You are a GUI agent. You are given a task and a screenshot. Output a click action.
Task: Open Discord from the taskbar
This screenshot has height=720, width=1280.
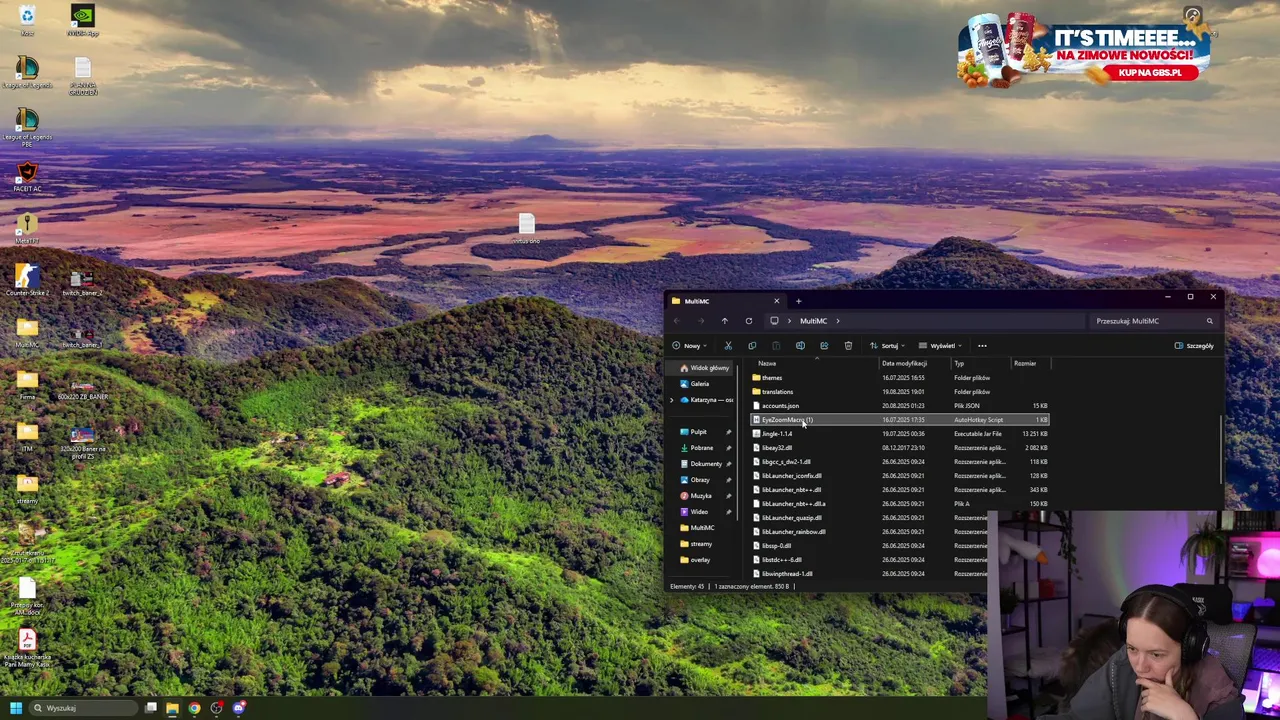point(239,708)
